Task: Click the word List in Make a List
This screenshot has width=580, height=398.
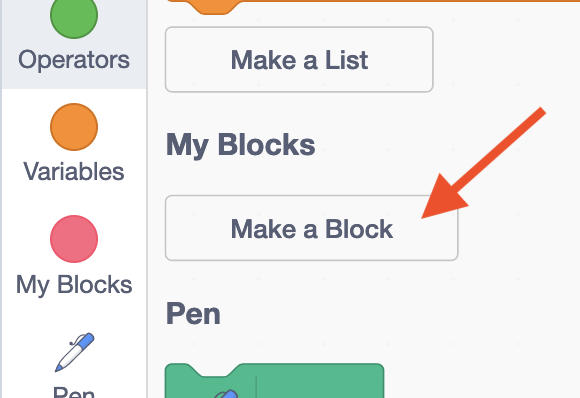Action: [346, 60]
